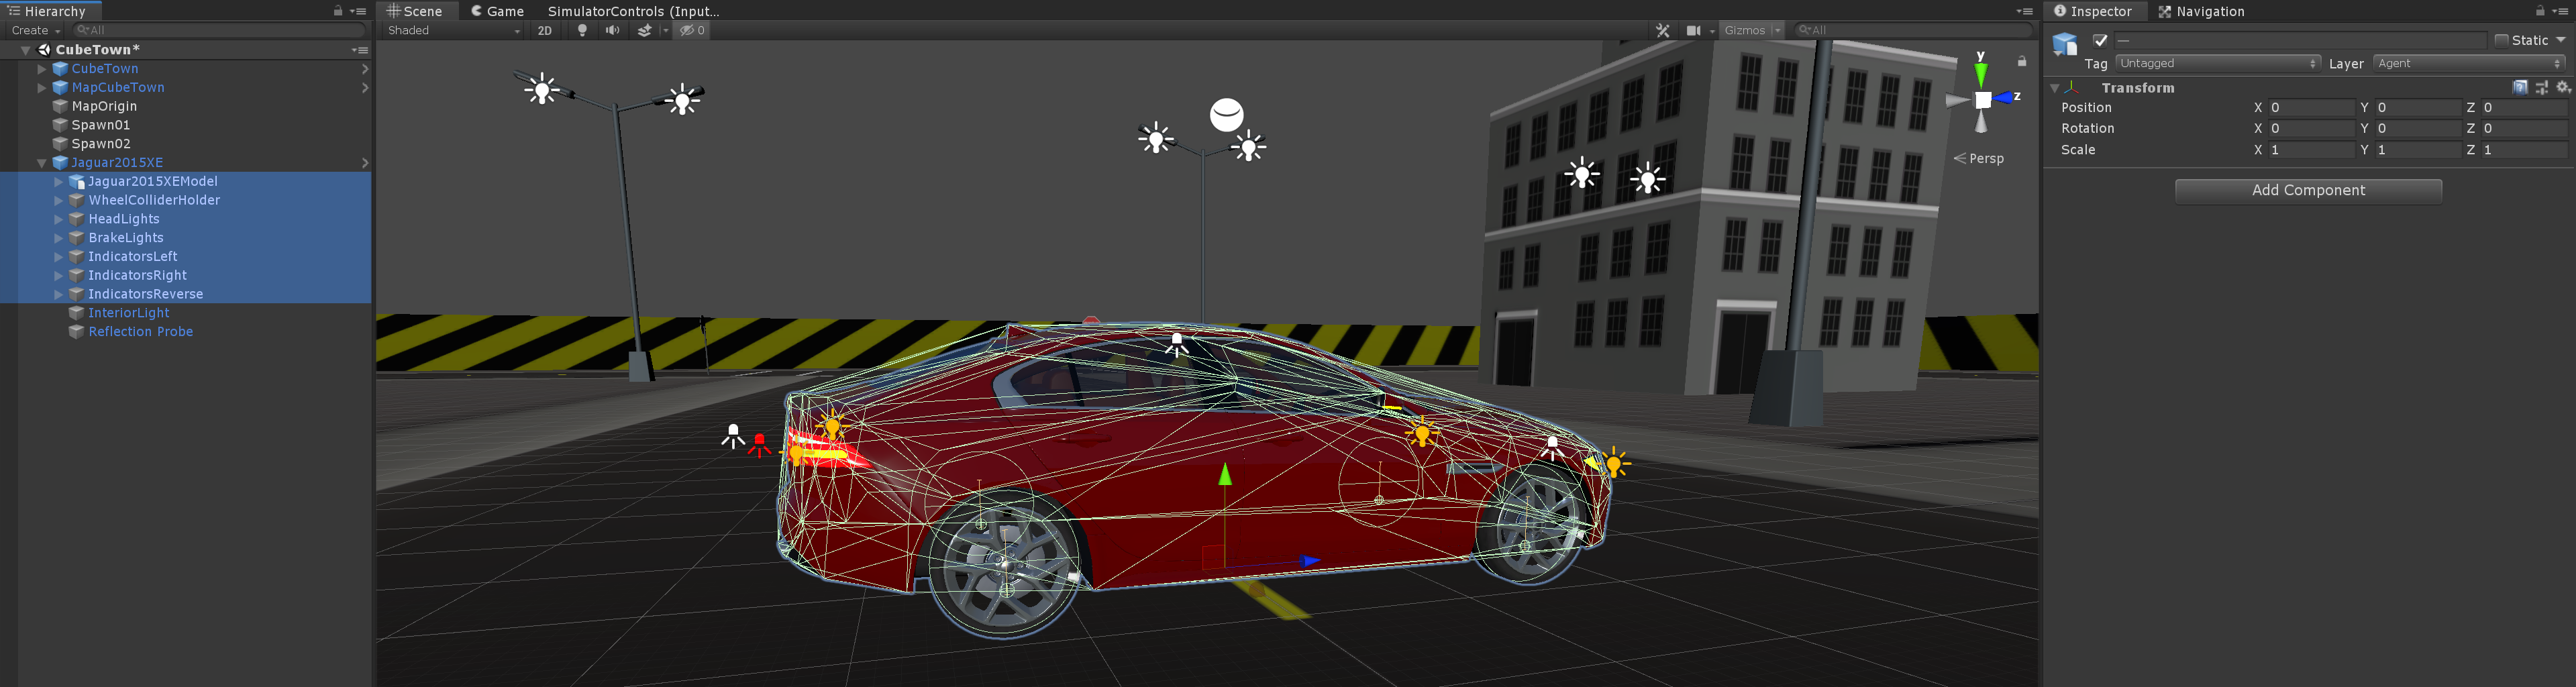The width and height of the screenshot is (2576, 687).
Task: Enable the Static checkbox
Action: click(x=2501, y=40)
